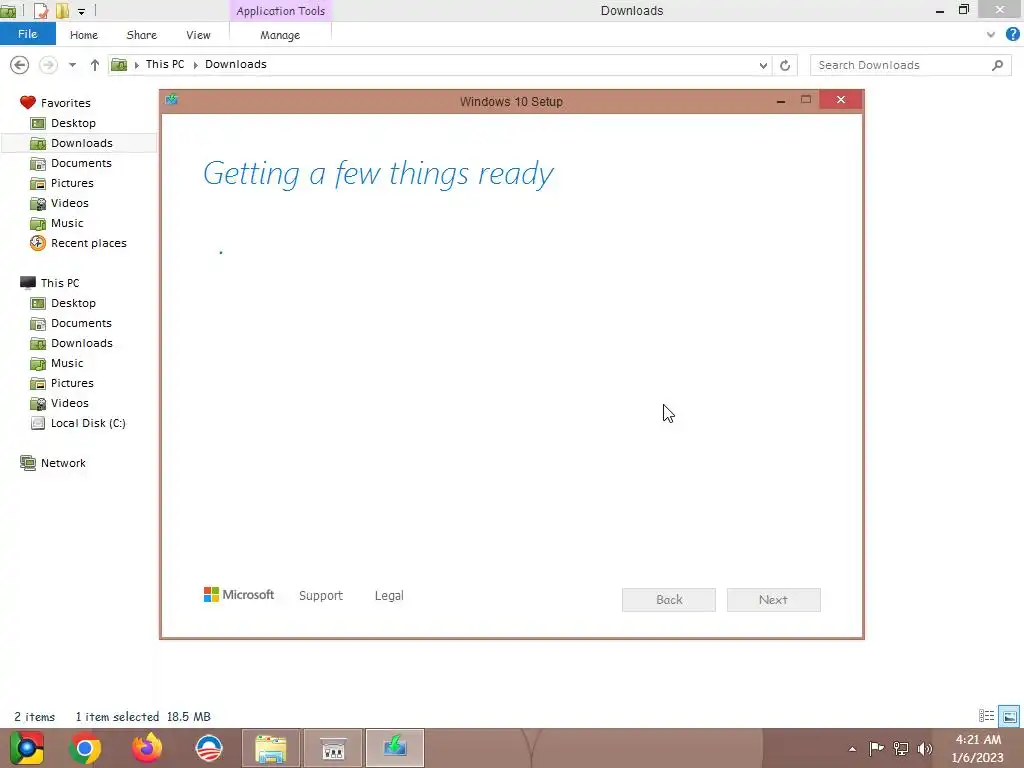Open Pictures under Favorites

72,184
